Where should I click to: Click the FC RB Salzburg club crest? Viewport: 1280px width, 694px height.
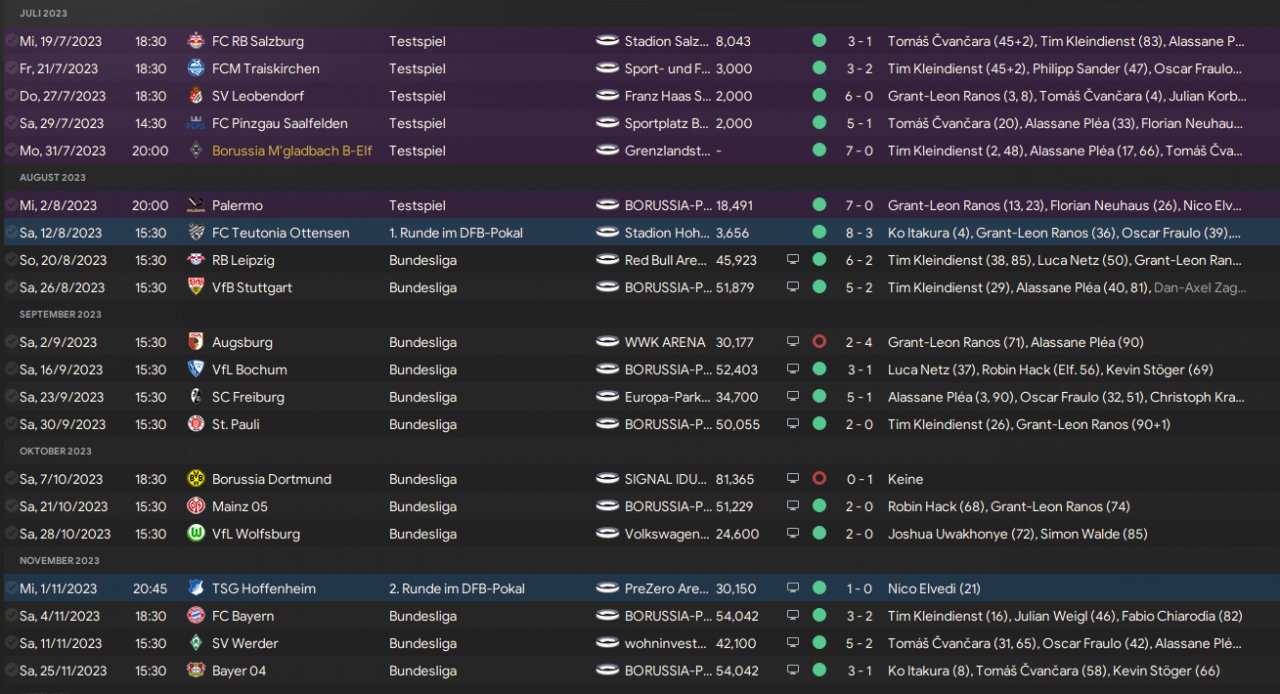coord(196,41)
